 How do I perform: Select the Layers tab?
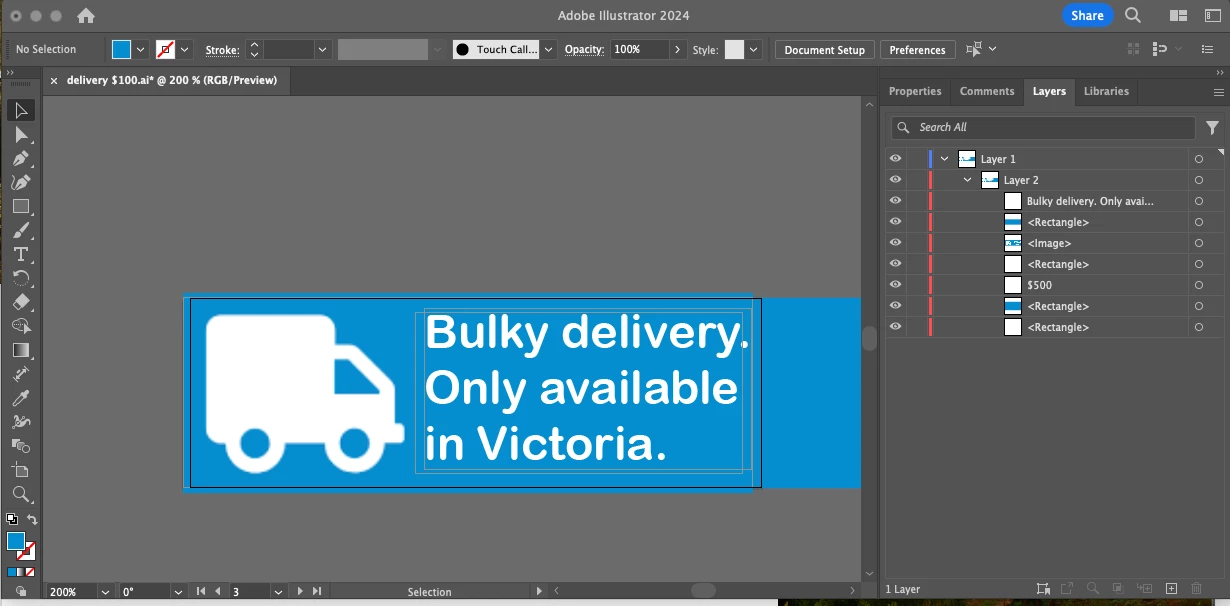[1049, 91]
